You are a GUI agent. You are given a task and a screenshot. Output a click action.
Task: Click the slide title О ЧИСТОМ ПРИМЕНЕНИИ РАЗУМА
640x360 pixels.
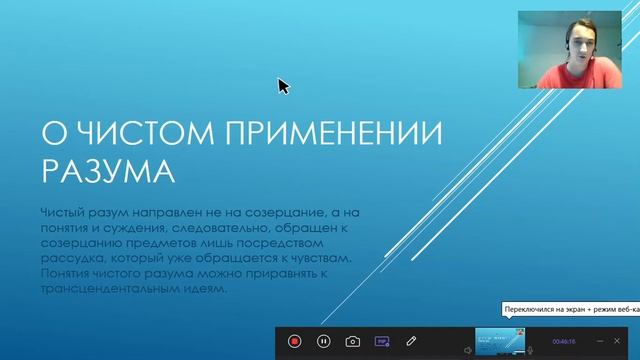pyautogui.click(x=242, y=151)
